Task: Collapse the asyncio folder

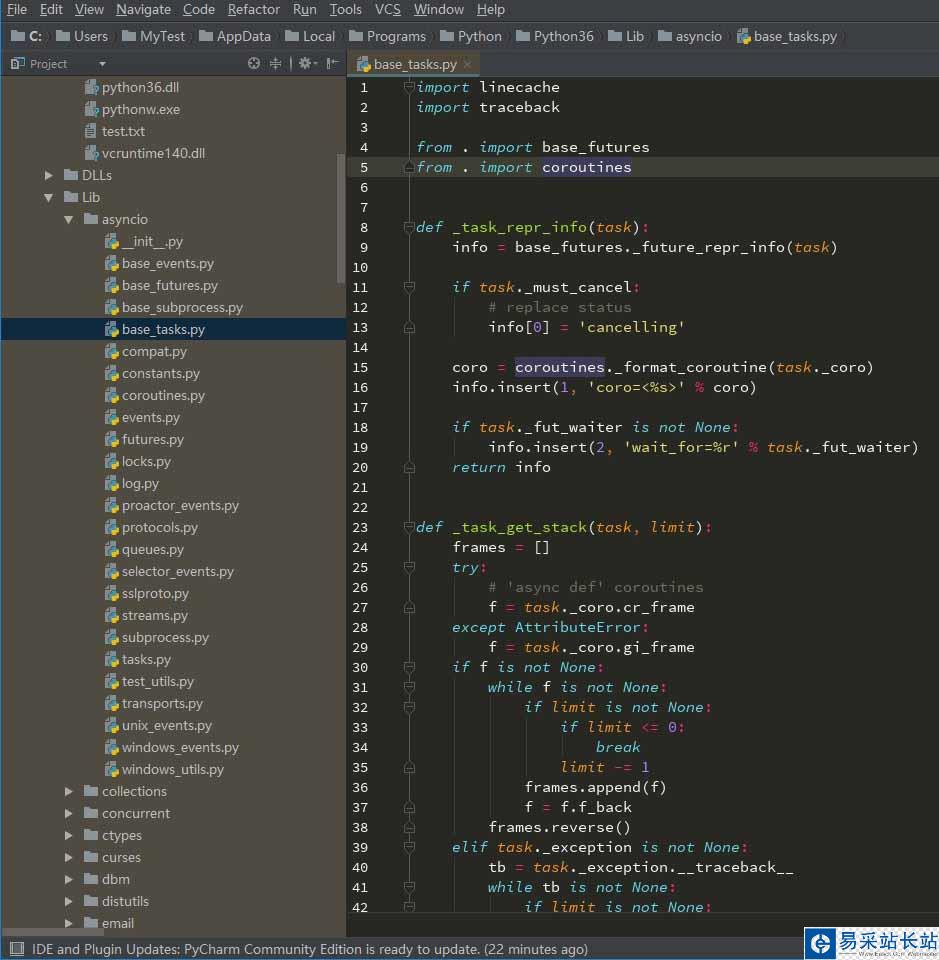Action: pyautogui.click(x=69, y=219)
